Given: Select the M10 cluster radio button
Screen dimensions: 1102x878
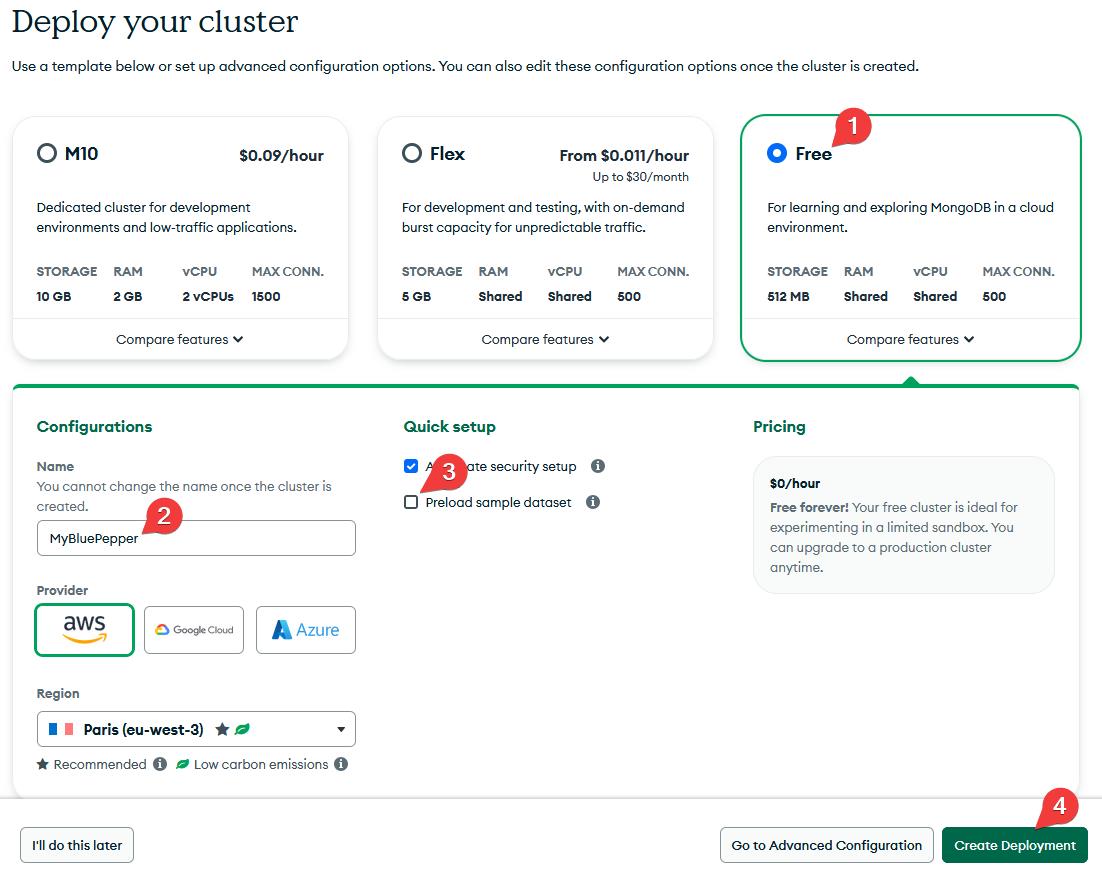Looking at the screenshot, I should coord(46,153).
